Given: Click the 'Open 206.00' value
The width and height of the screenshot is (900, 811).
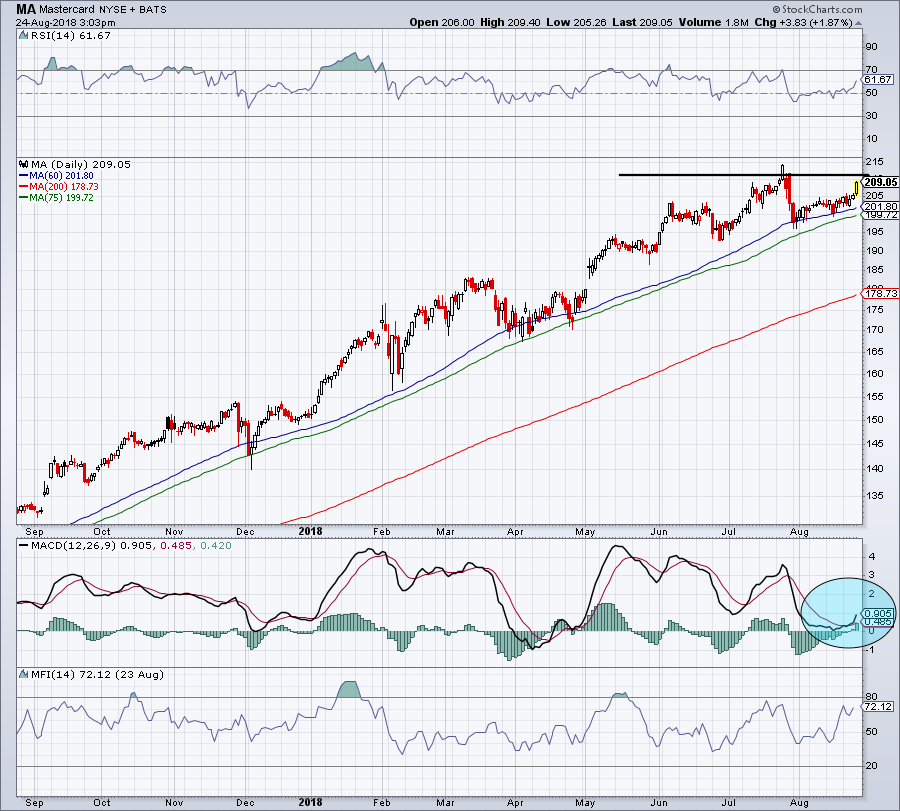Looking at the screenshot, I should tap(441, 22).
